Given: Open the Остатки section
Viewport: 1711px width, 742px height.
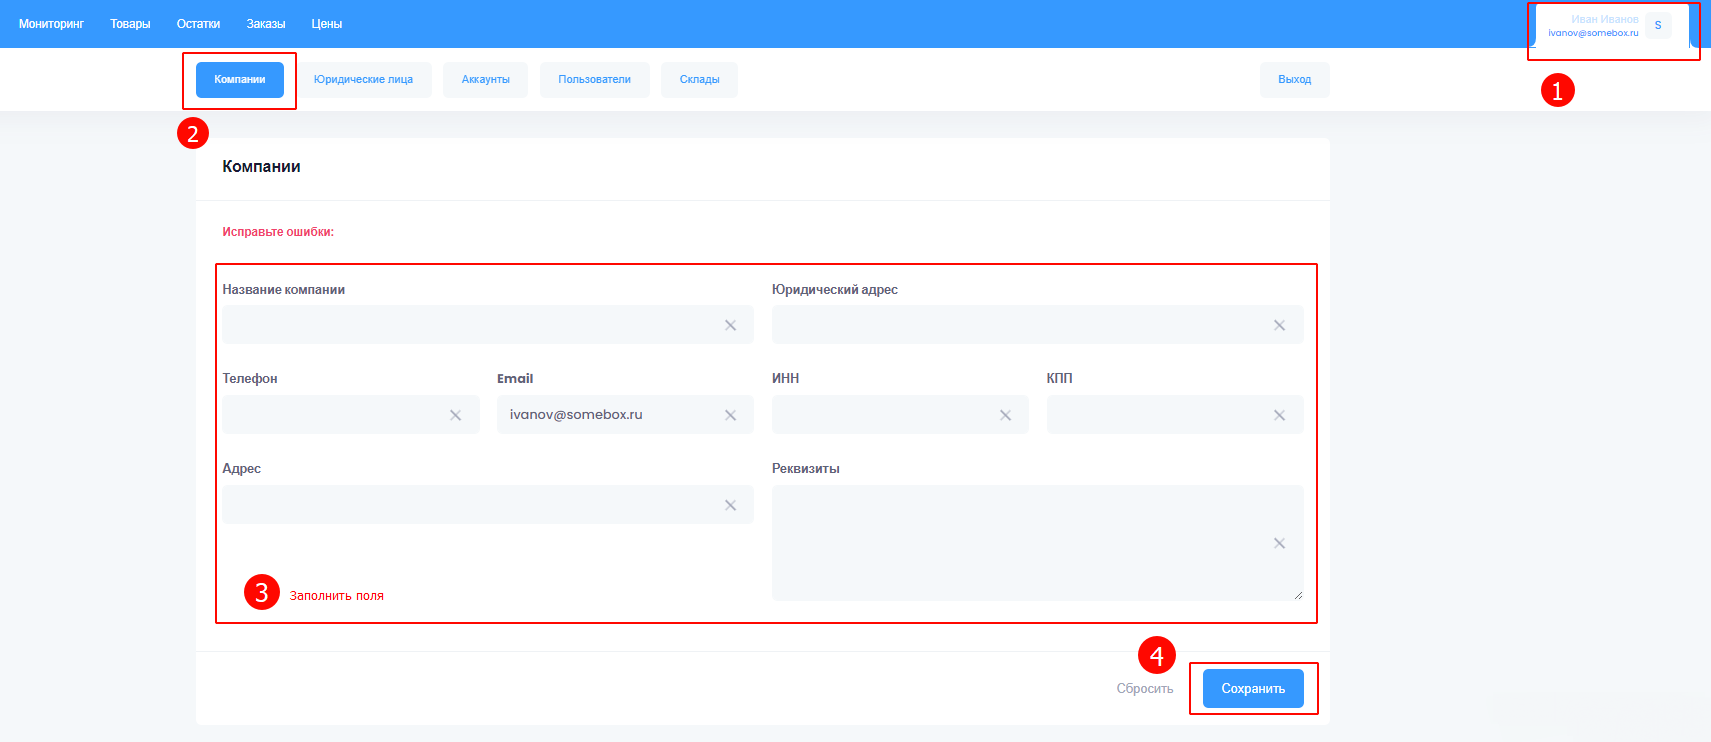Looking at the screenshot, I should (198, 24).
